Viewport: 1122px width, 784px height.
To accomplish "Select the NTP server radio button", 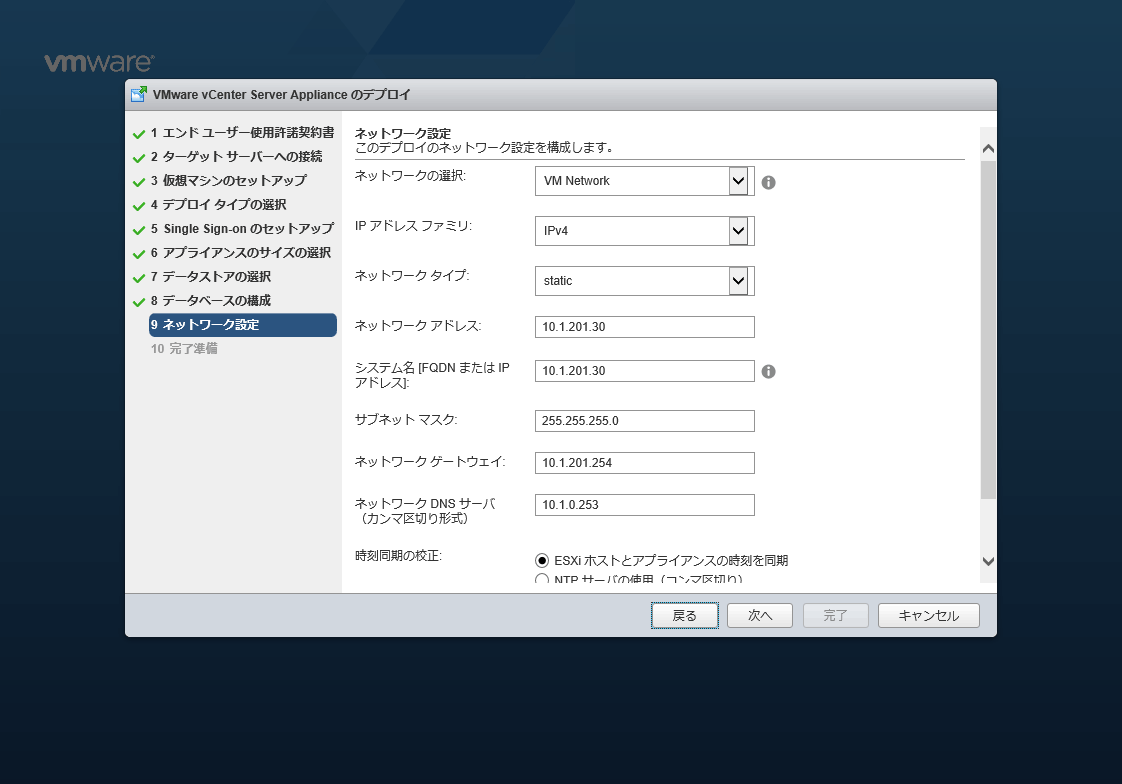I will [542, 579].
